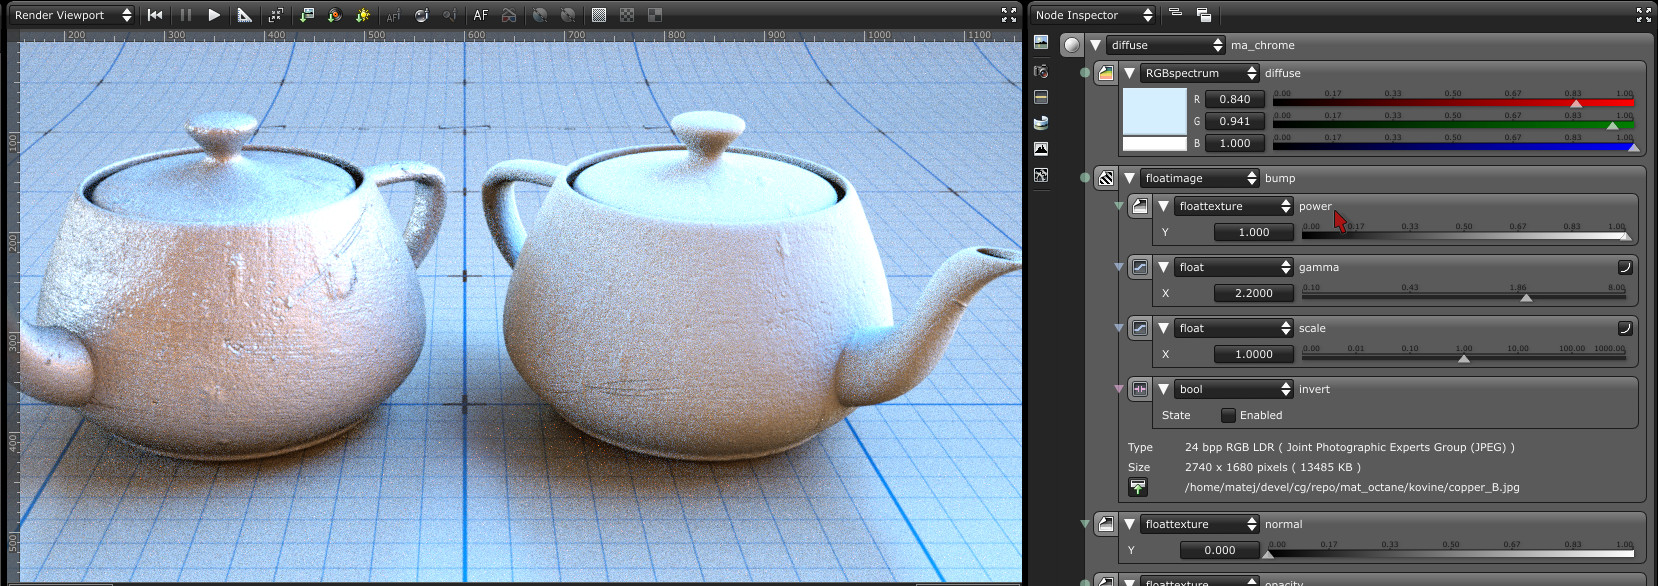The height and width of the screenshot is (586, 1658).
Task: Start the render with the play button
Action: coord(214,15)
